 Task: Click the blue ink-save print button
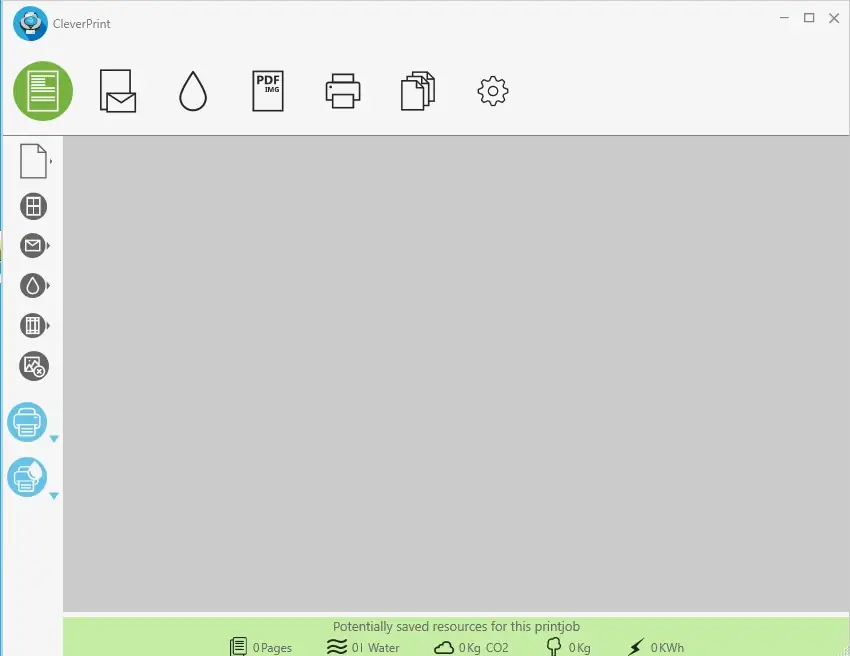coord(27,477)
